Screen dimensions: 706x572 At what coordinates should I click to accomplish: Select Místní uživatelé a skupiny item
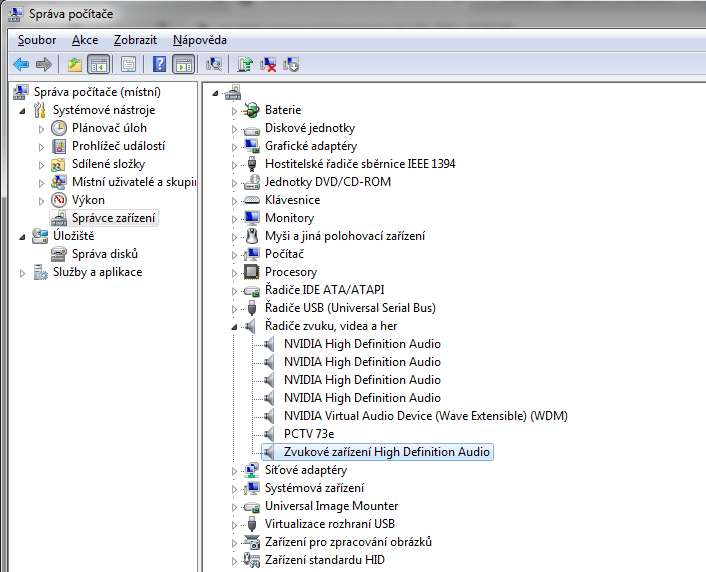click(134, 182)
